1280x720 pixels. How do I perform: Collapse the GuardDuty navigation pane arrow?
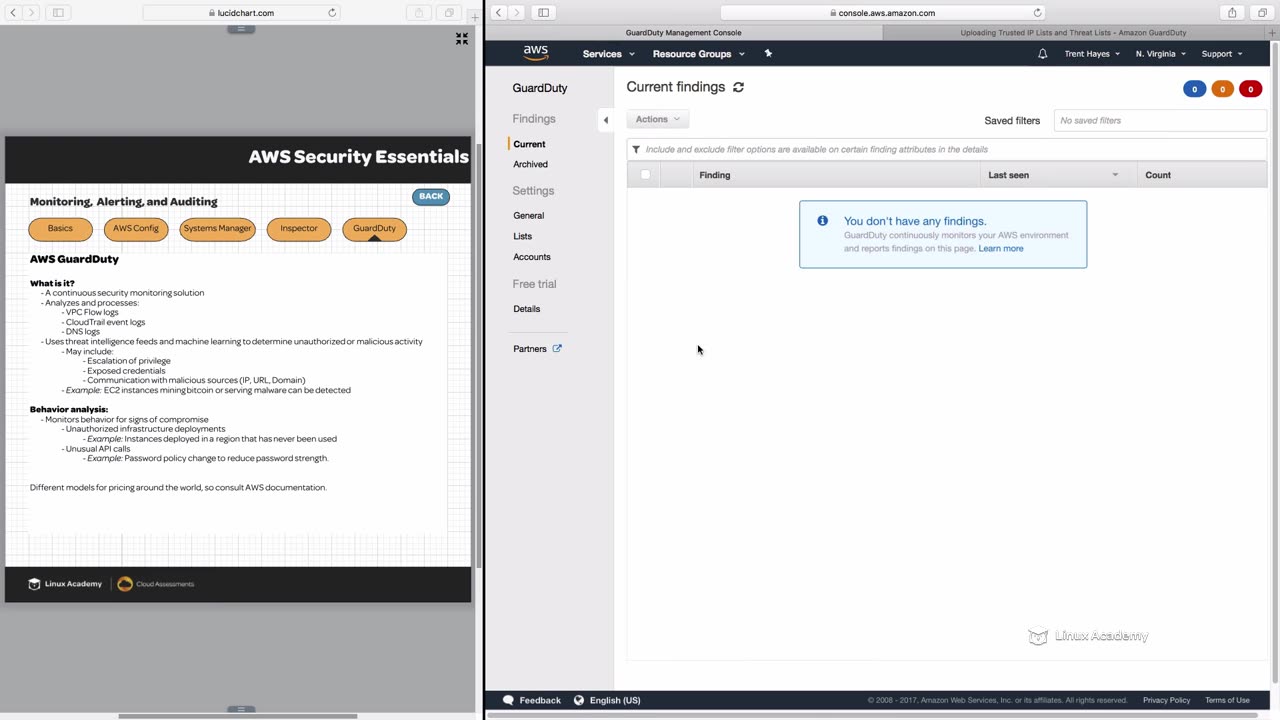605,120
